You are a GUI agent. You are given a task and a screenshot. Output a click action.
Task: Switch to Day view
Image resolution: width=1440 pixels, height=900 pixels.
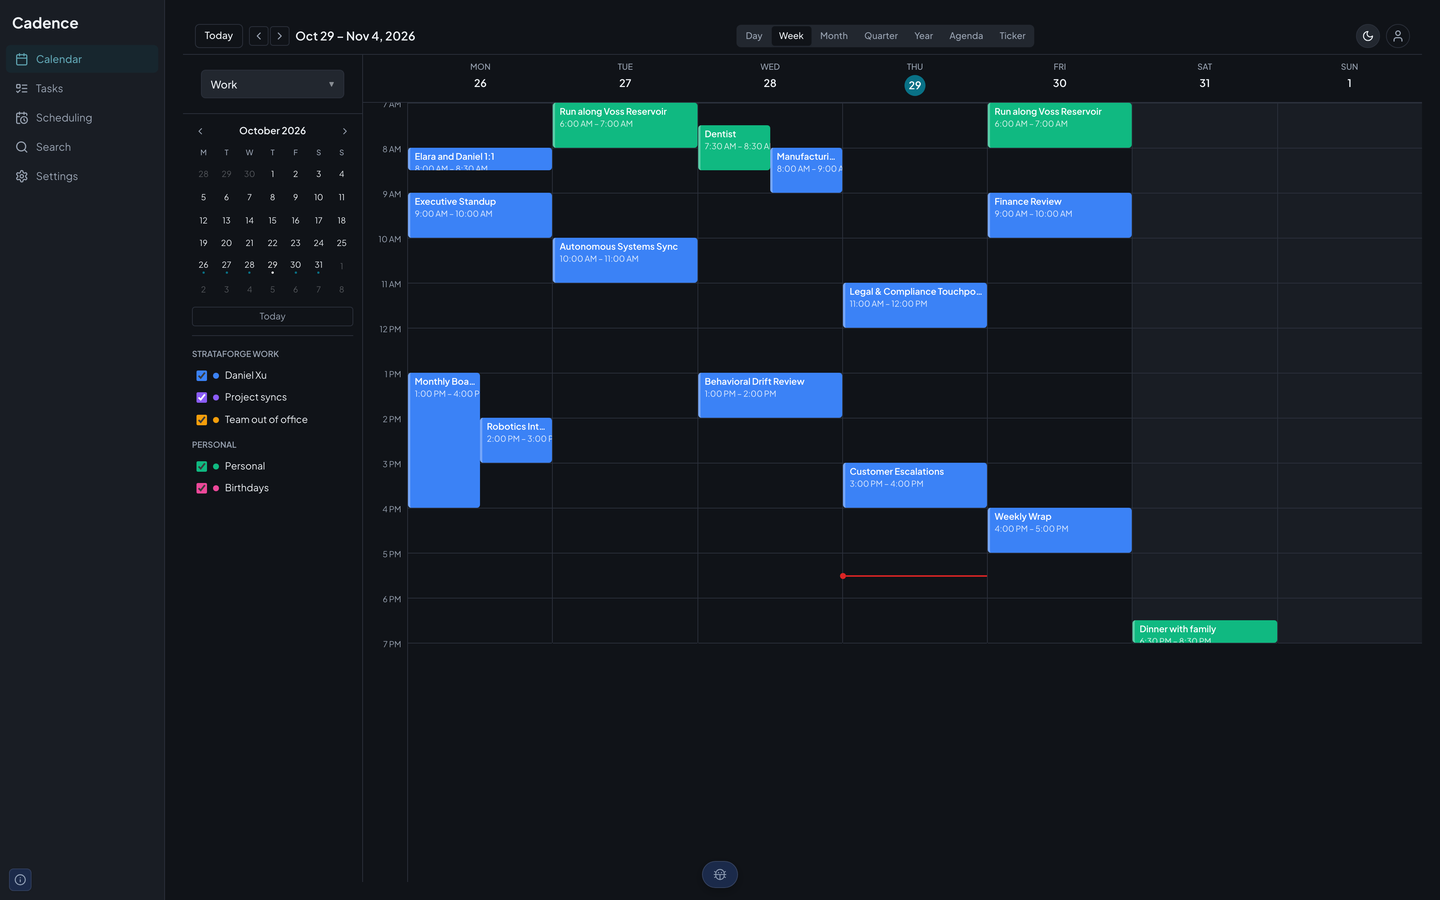point(754,36)
